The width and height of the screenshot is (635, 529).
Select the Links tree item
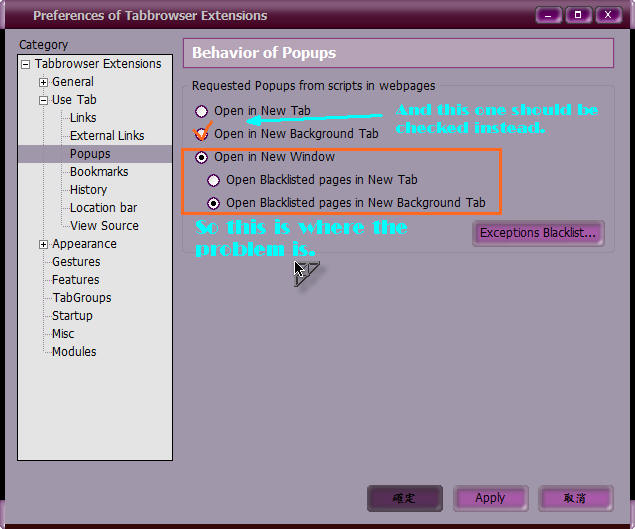83,118
